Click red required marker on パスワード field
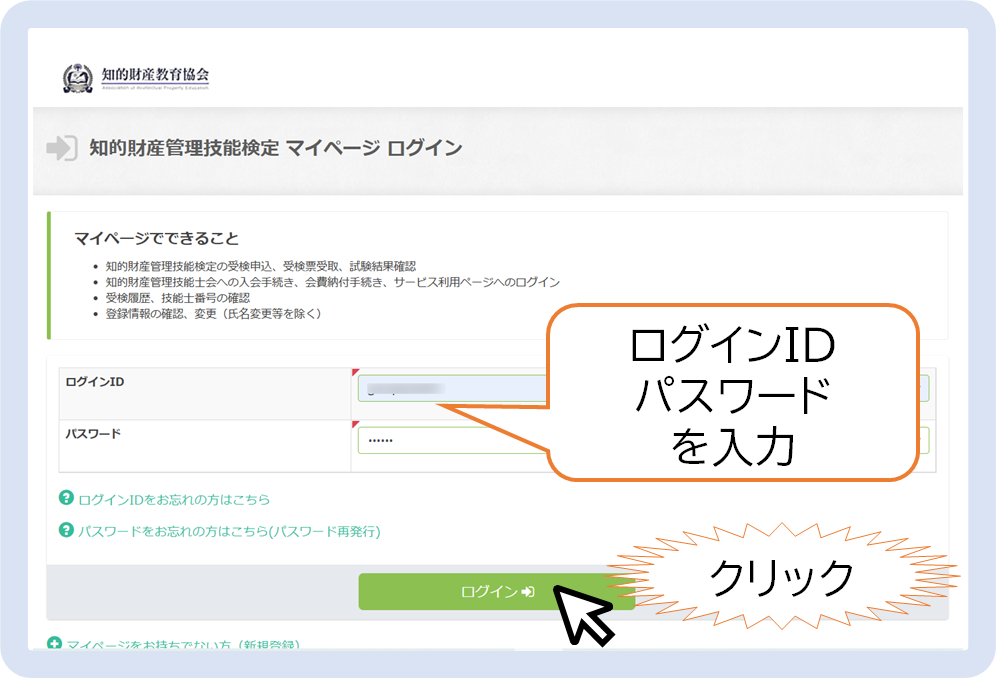The image size is (996, 678). 355,424
